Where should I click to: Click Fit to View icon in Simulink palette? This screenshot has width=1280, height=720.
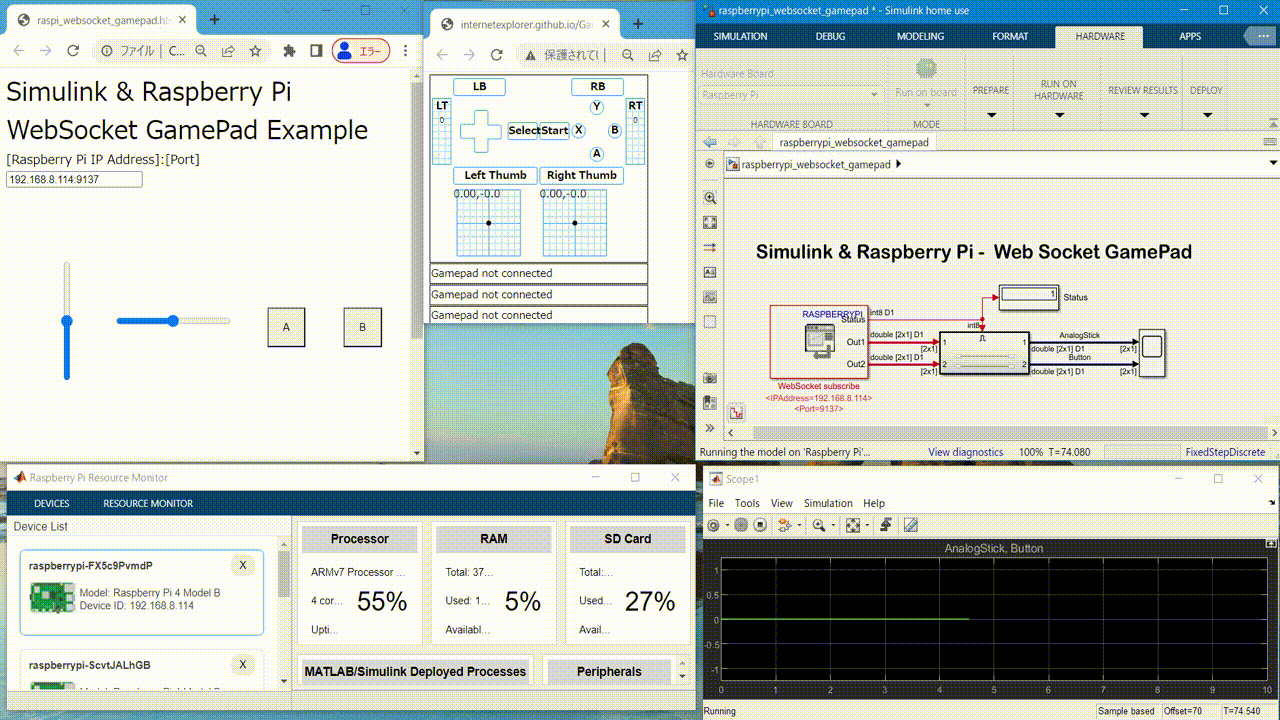point(710,222)
